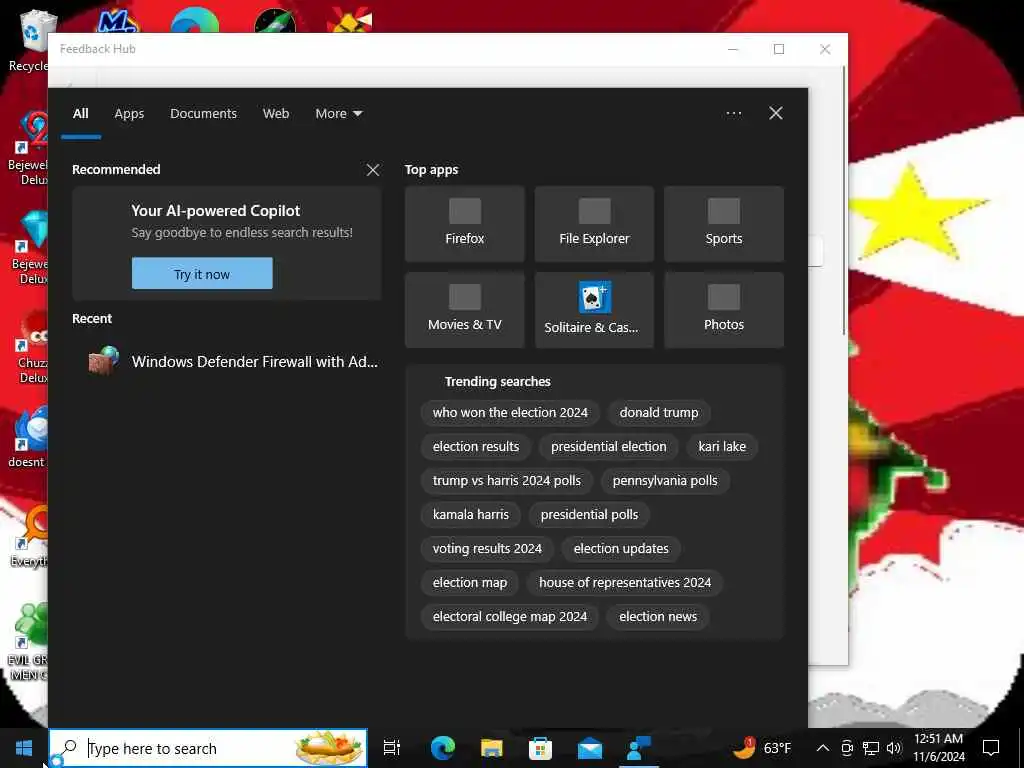Select the 'kari lake' trending chip

coord(722,447)
